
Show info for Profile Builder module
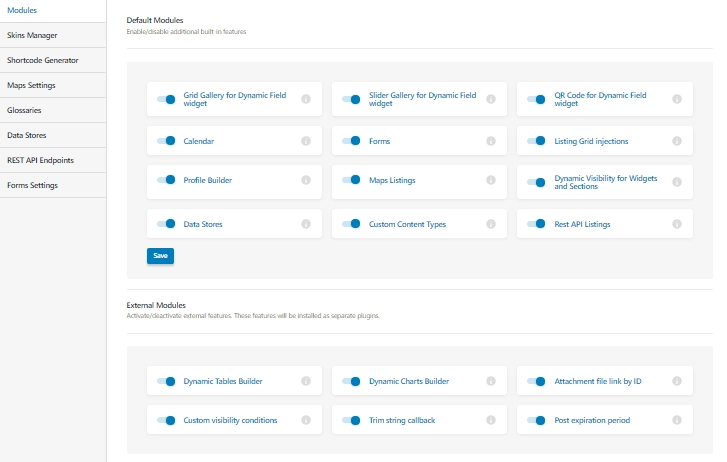click(x=306, y=181)
